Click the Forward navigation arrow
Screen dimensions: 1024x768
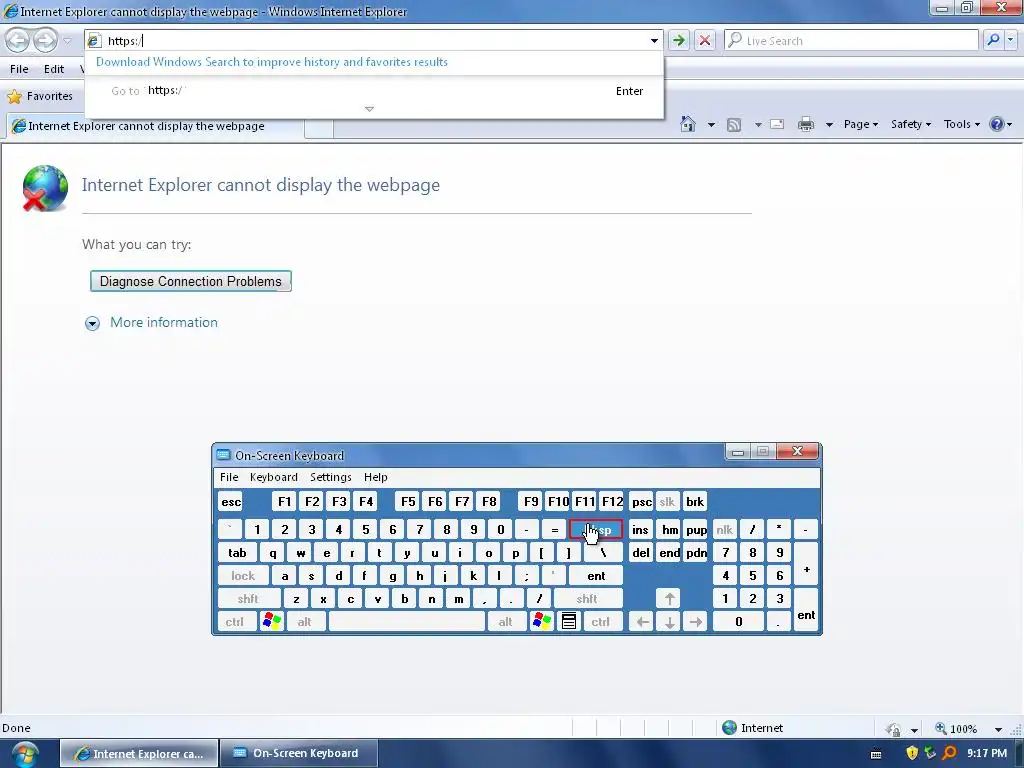(45, 40)
